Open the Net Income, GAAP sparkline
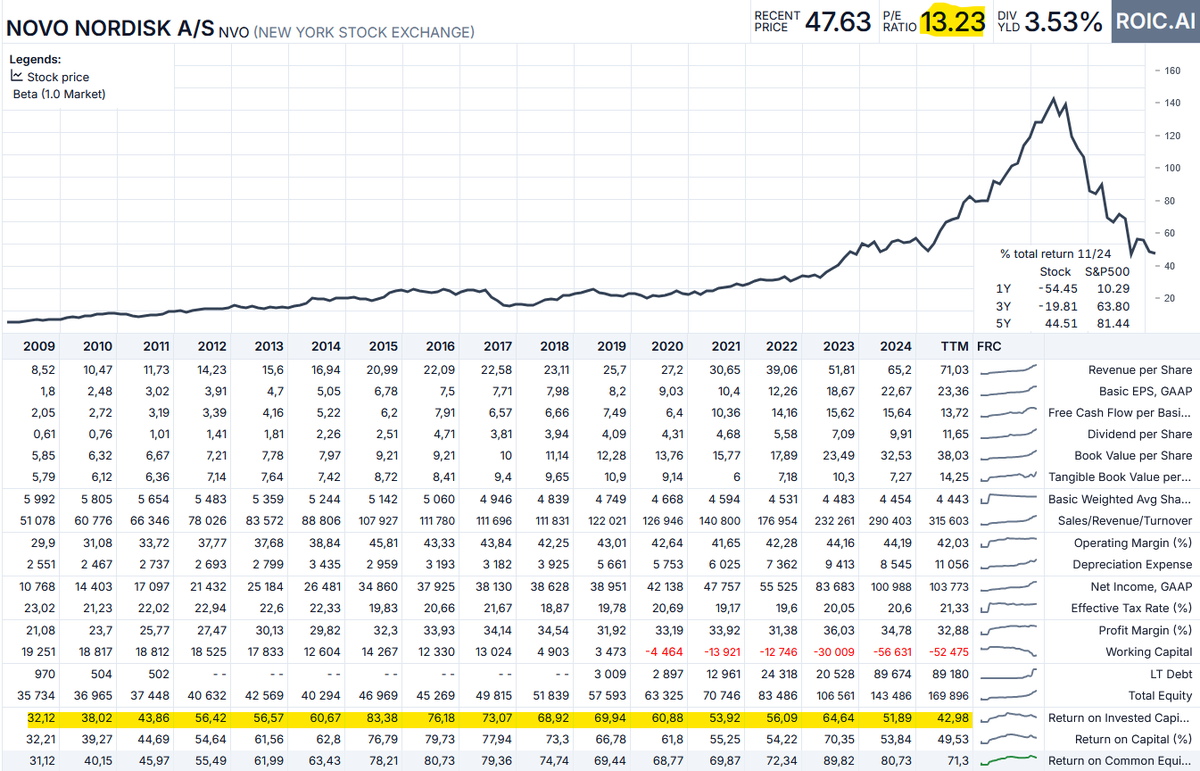 coord(1009,587)
